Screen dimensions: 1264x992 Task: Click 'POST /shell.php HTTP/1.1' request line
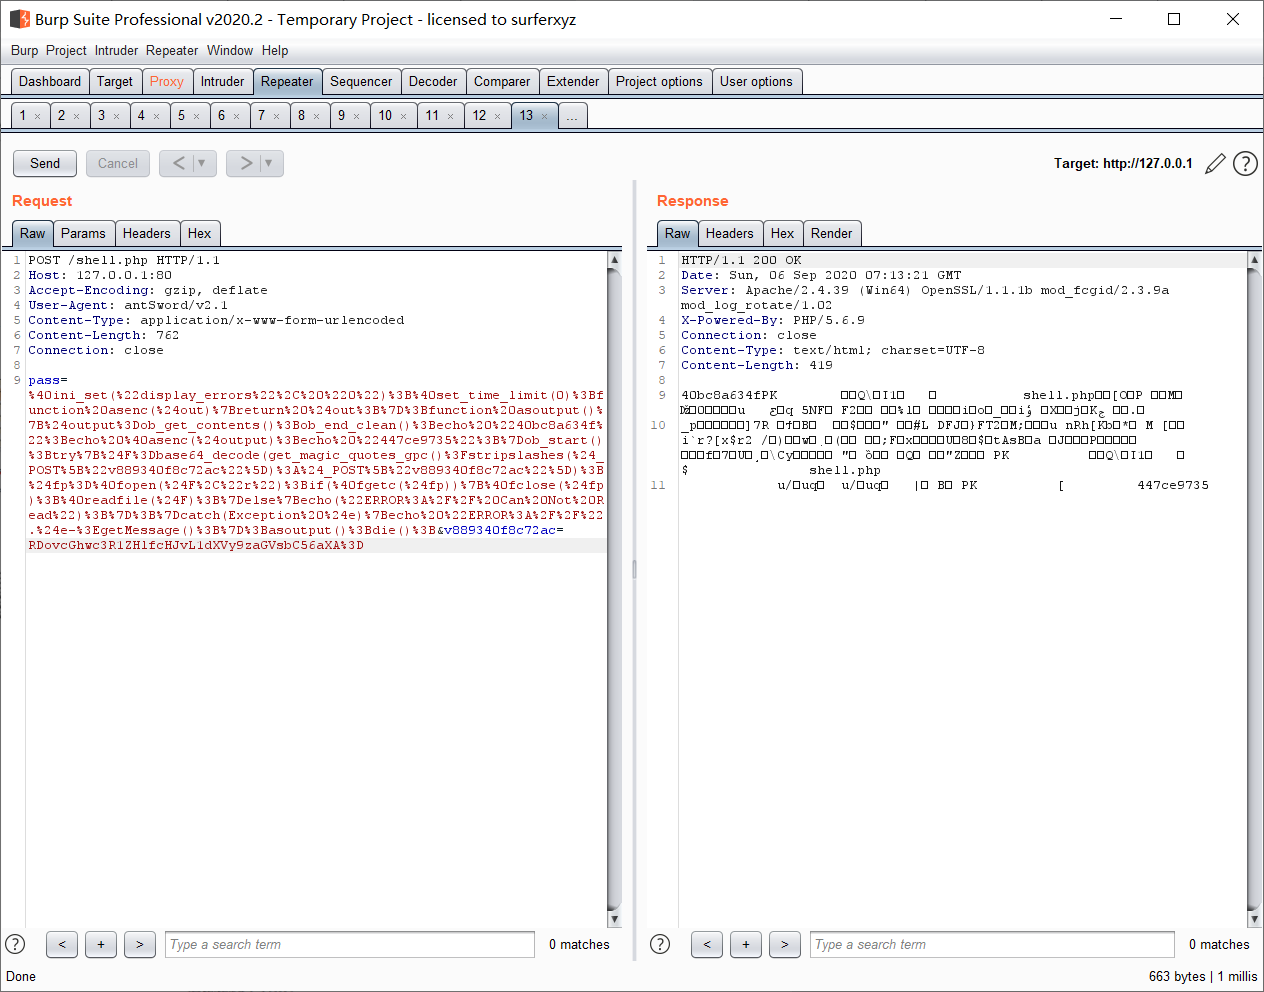click(x=124, y=260)
